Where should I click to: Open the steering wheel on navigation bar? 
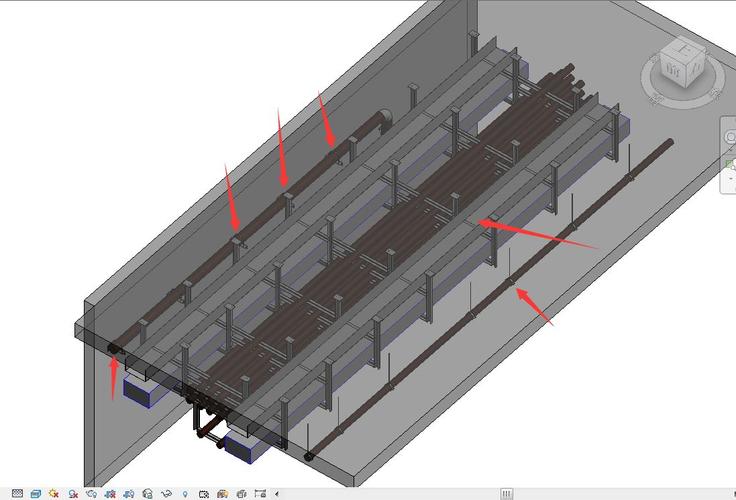(x=730, y=137)
